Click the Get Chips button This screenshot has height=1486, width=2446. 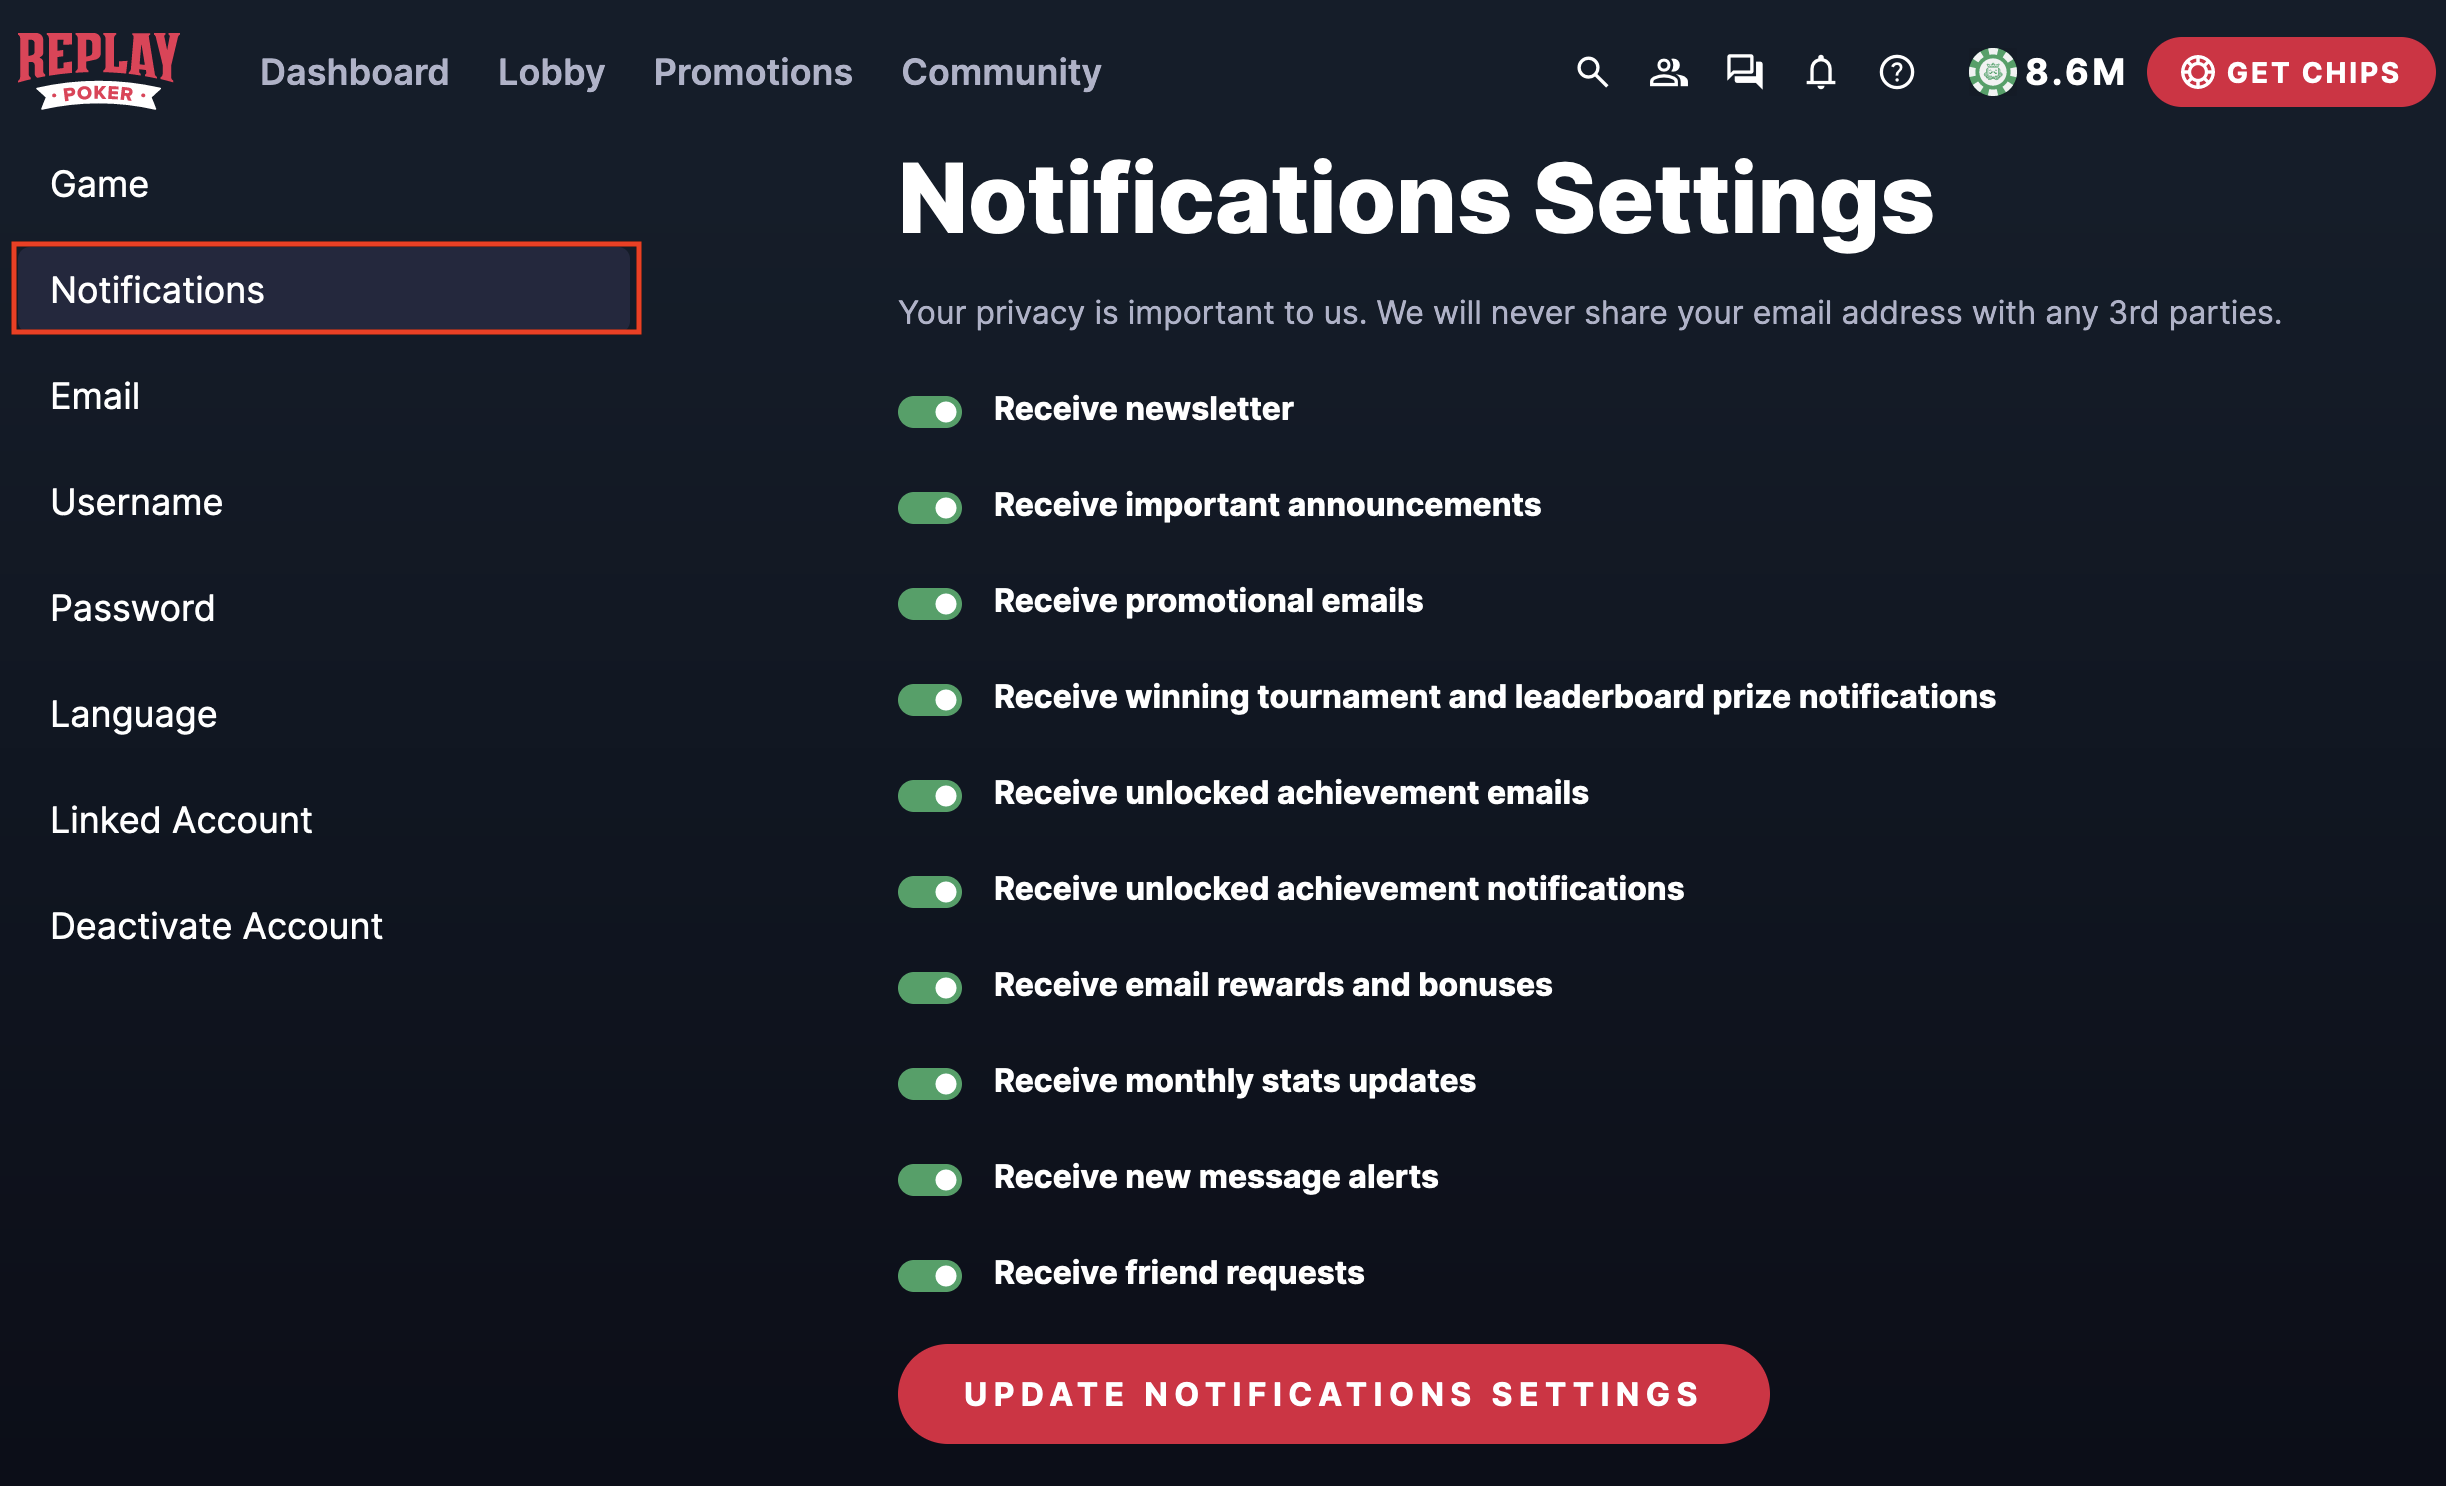coord(2290,72)
